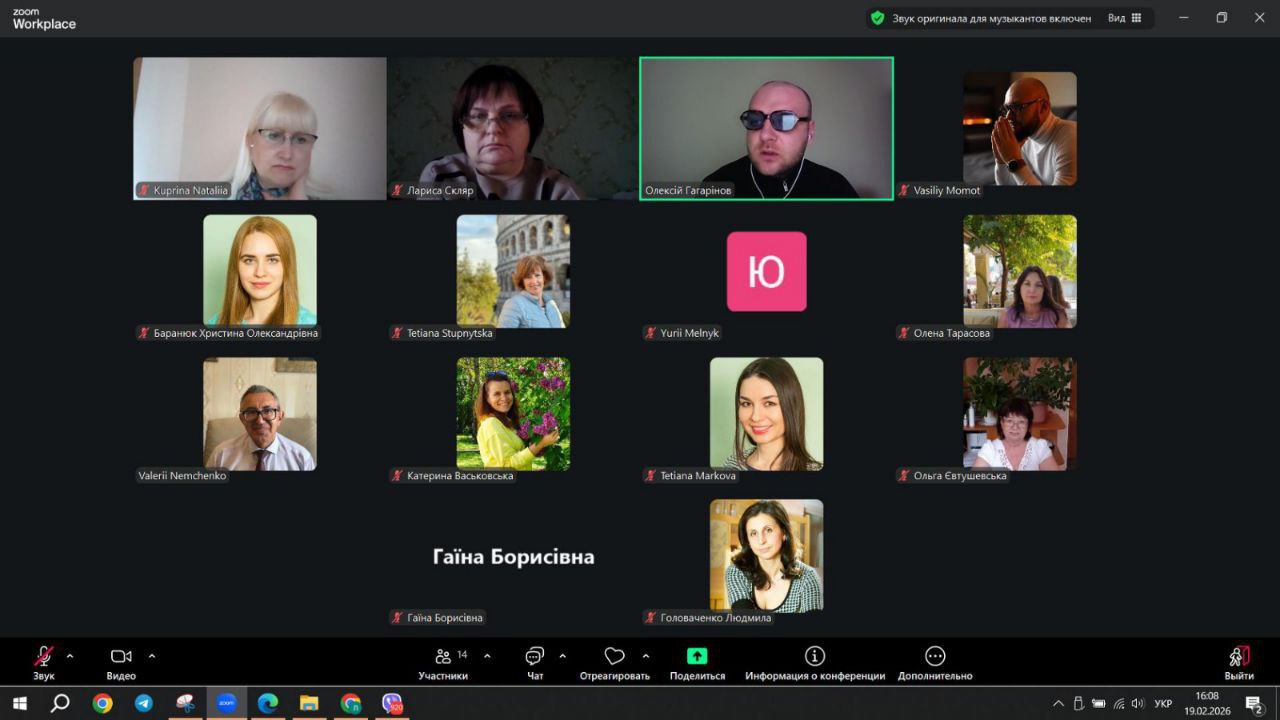This screenshot has height=720, width=1280.
Task: Expand the arrow next to Чат
Action: click(562, 656)
